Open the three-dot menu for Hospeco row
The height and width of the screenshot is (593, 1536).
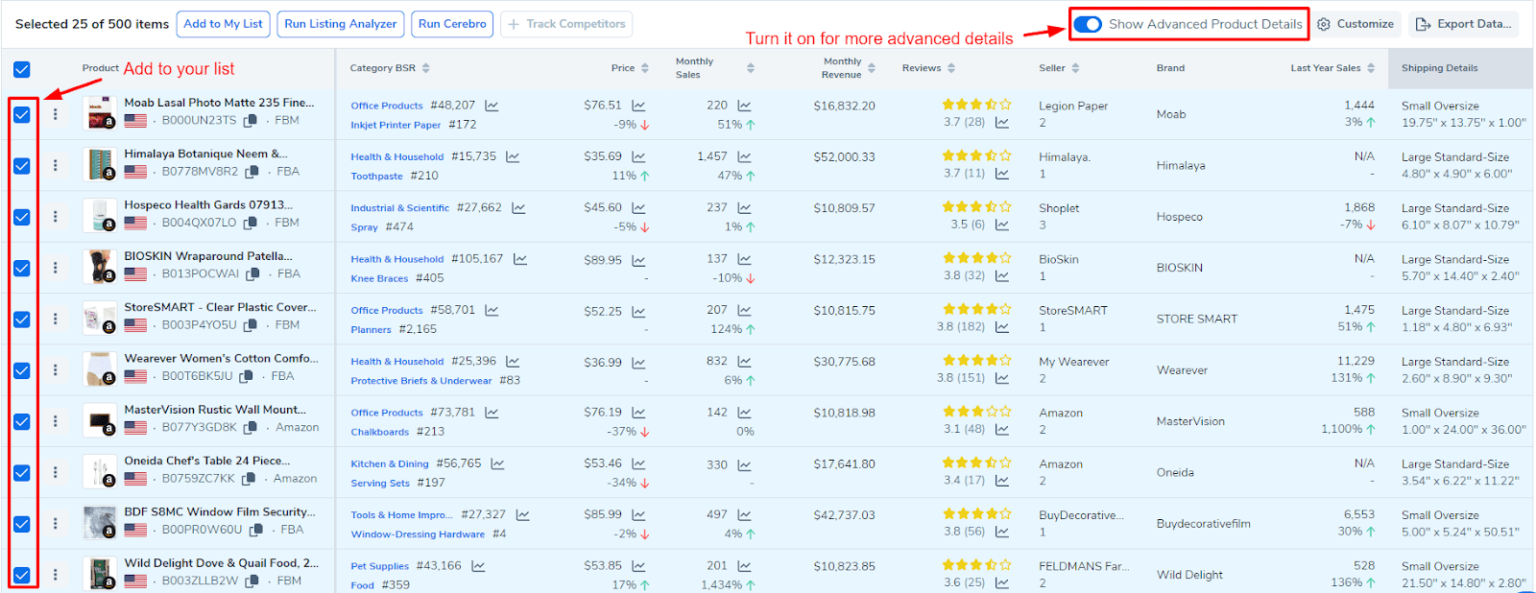56,216
